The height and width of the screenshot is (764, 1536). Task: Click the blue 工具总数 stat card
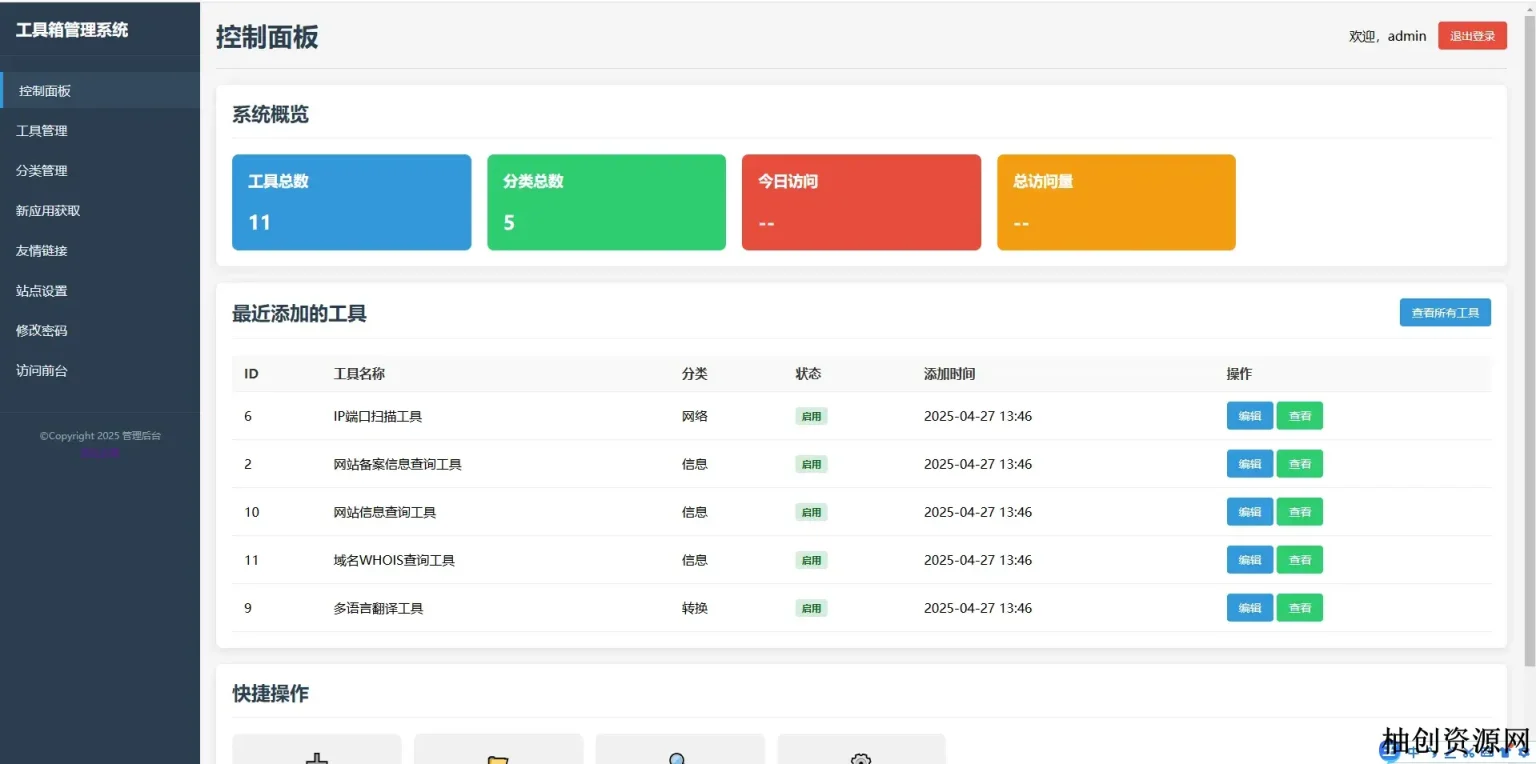[351, 202]
